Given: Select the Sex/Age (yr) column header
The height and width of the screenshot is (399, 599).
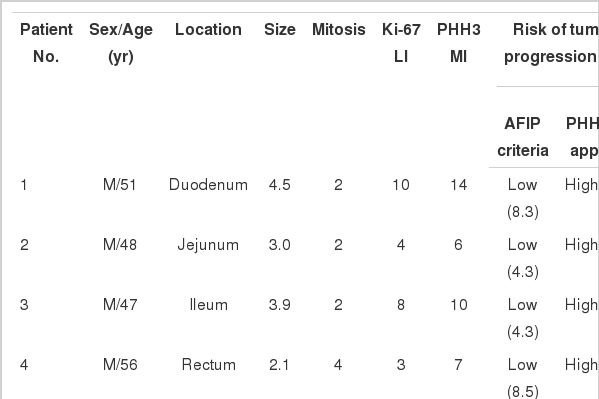Looking at the screenshot, I should point(121,43).
